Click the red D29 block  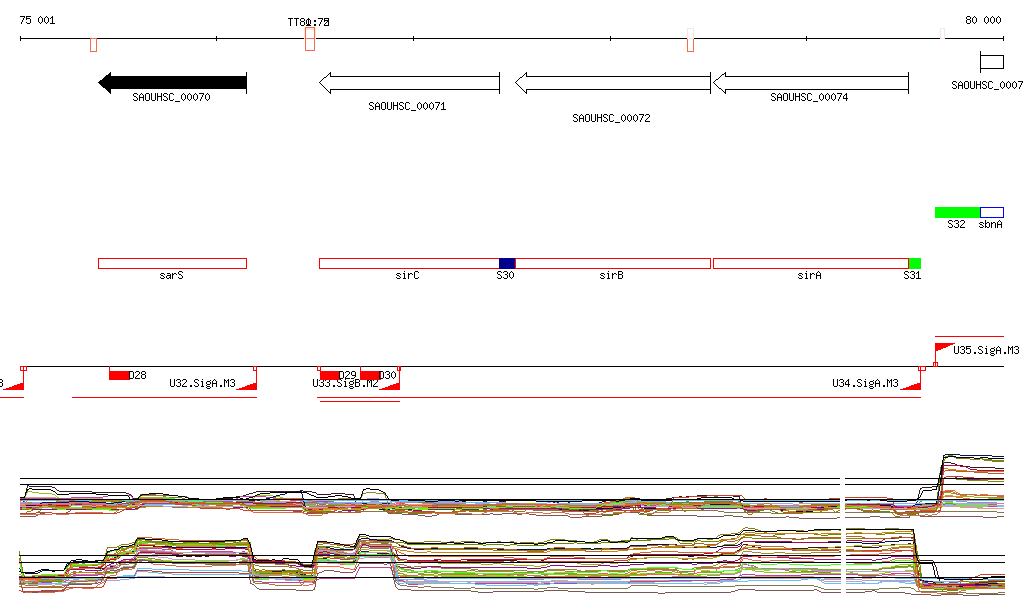[330, 375]
